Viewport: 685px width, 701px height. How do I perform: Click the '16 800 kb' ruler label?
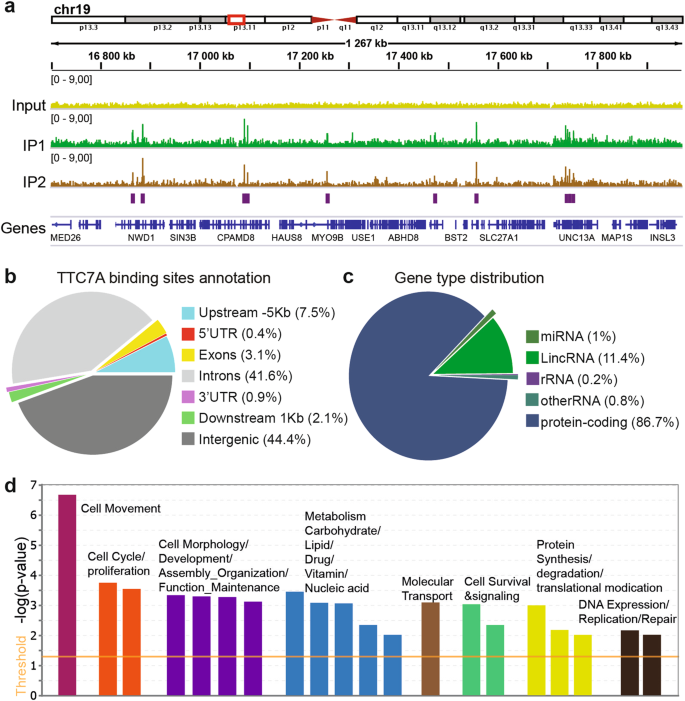pyautogui.click(x=111, y=56)
